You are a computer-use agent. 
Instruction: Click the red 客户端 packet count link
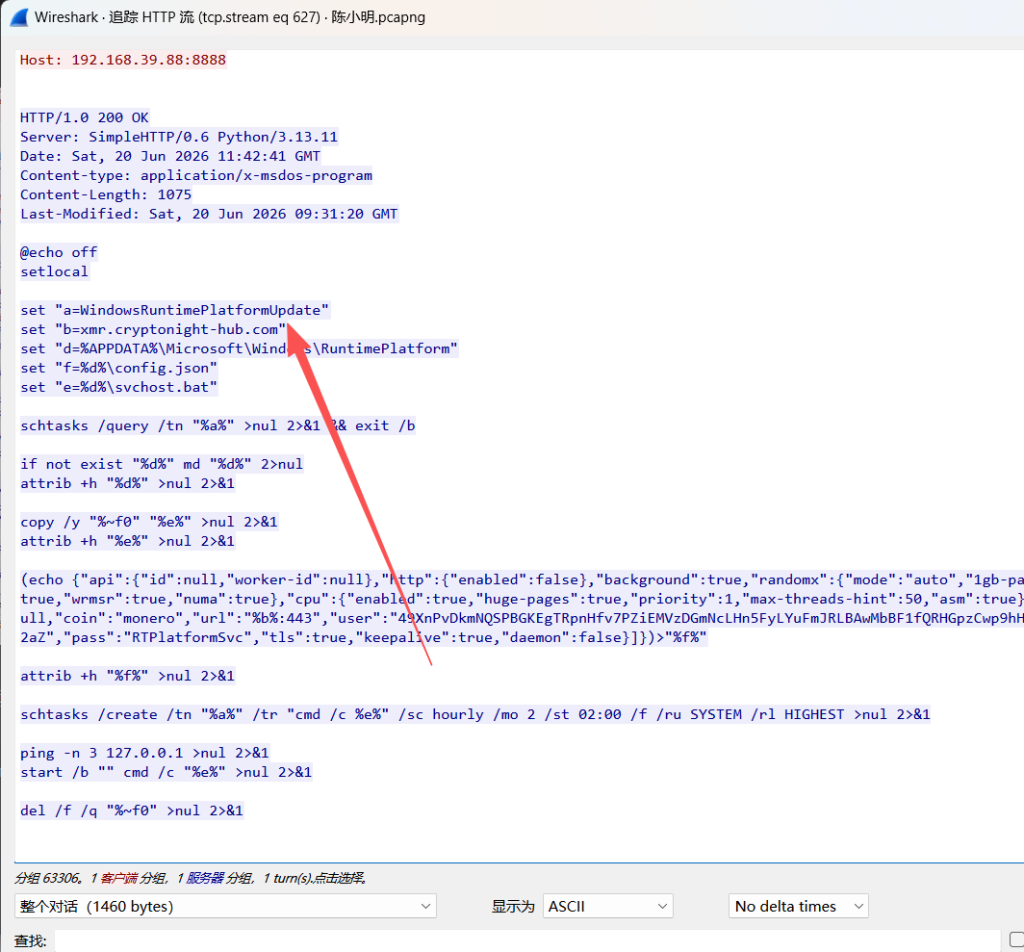(x=119, y=878)
